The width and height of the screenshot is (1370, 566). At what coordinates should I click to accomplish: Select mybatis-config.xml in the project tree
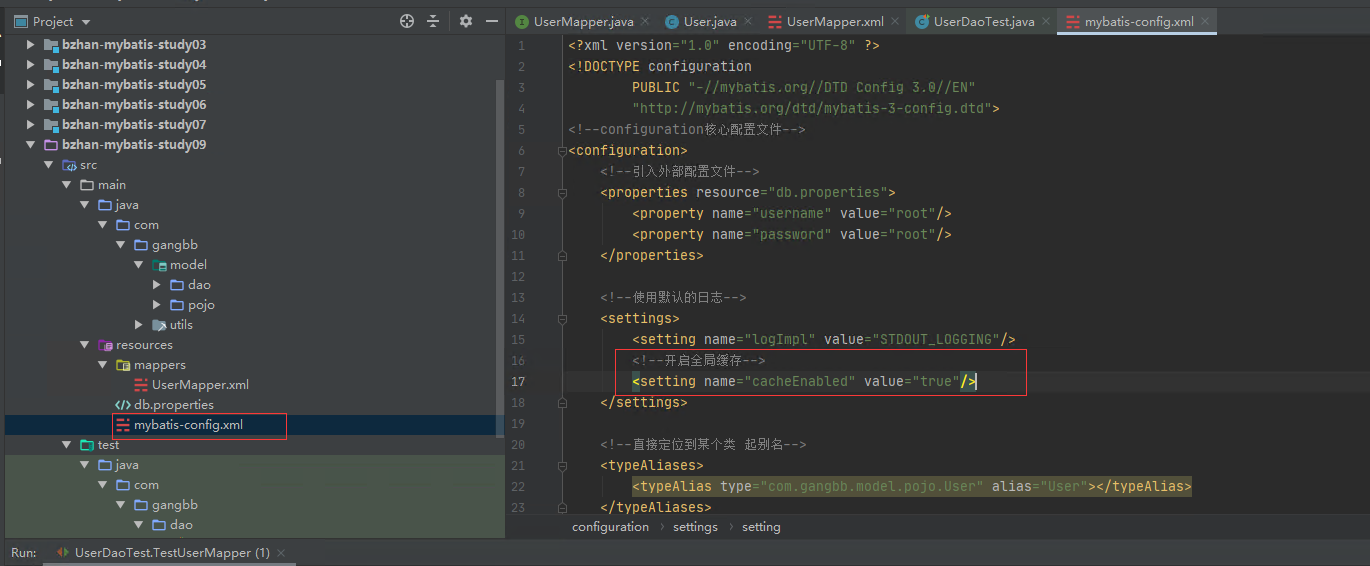[x=188, y=425]
